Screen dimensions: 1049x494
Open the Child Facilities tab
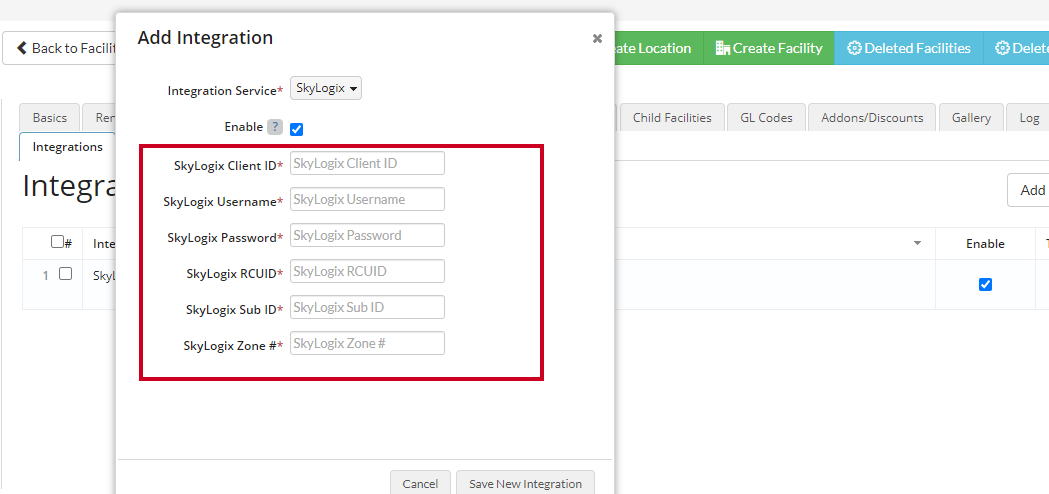click(672, 118)
